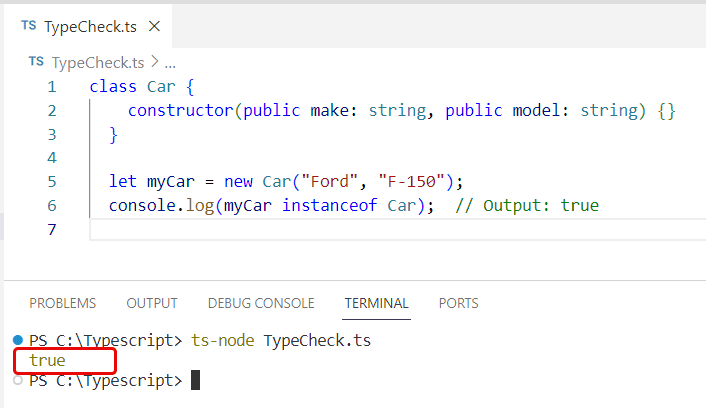
Task: Select the TERMINAL panel tab
Action: (376, 303)
